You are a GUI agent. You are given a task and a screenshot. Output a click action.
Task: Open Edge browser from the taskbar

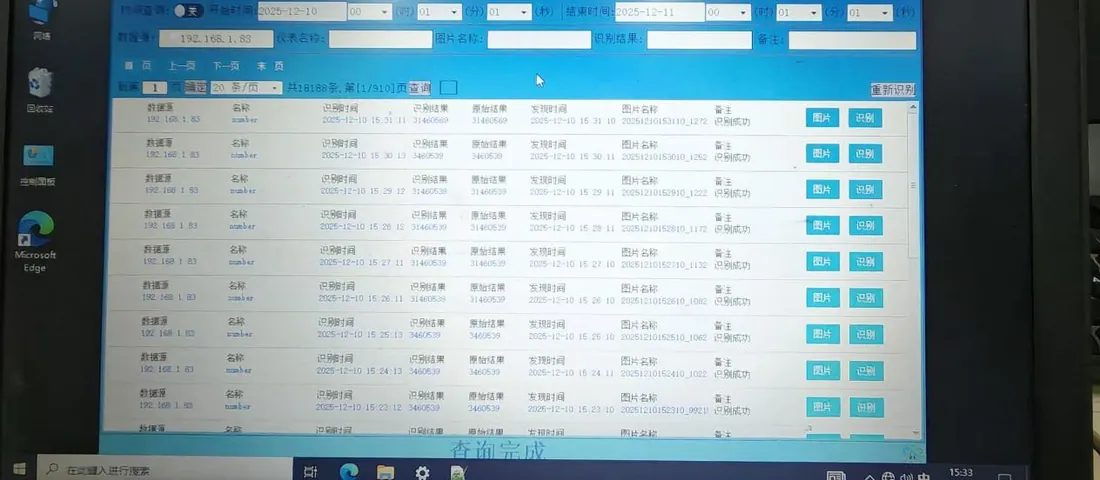click(349, 472)
